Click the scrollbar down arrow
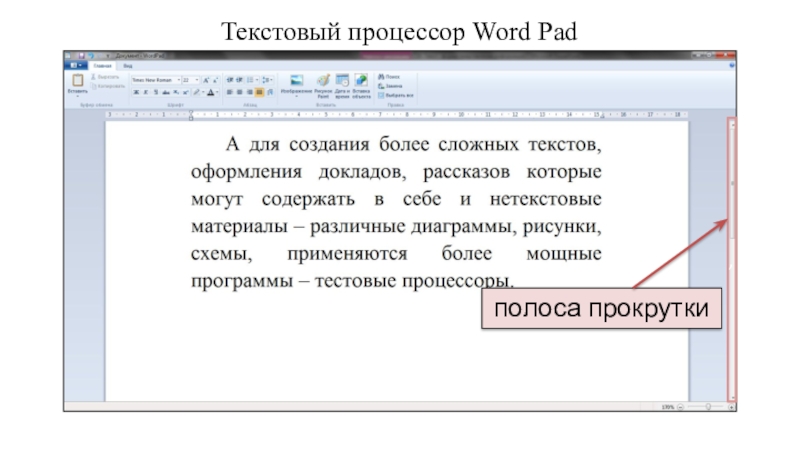This screenshot has width=800, height=450. pyautogui.click(x=733, y=397)
